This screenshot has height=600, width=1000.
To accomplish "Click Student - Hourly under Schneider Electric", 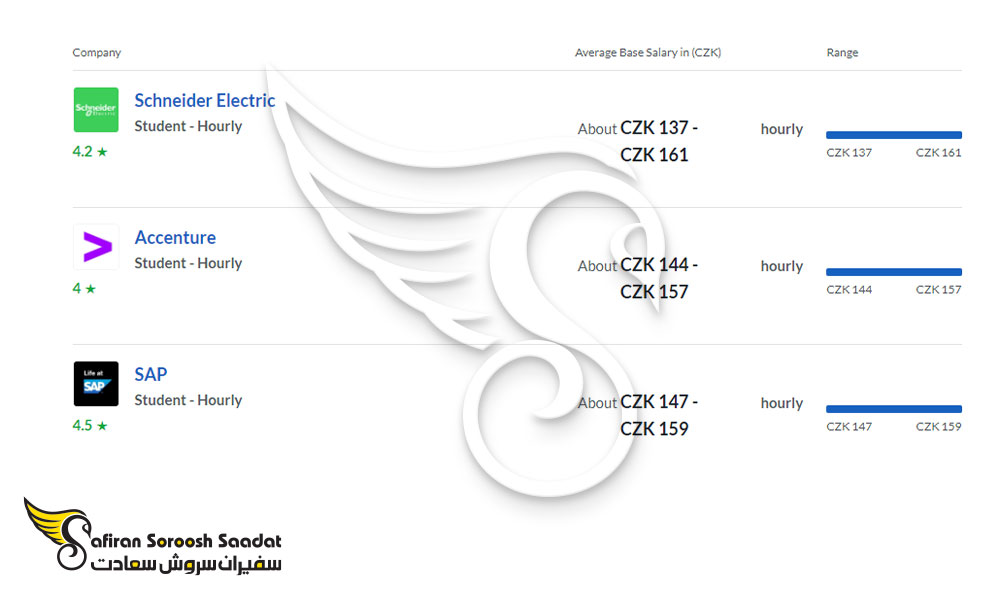I will (188, 126).
